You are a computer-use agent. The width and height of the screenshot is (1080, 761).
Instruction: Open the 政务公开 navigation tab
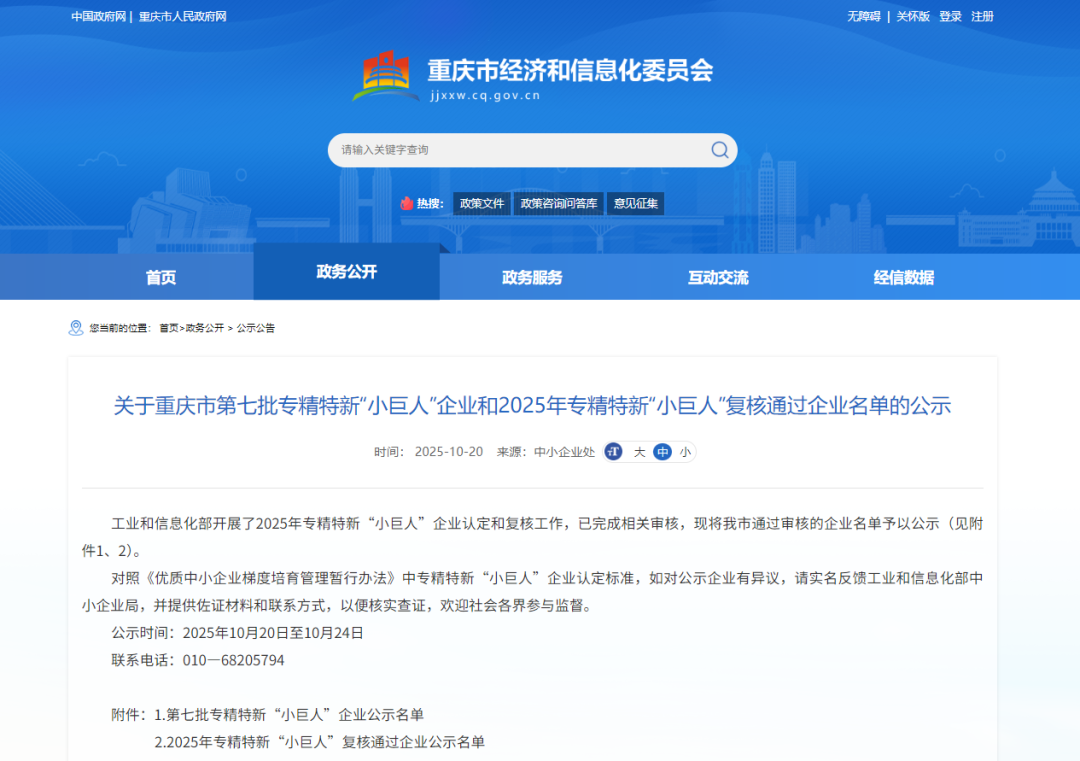point(346,272)
